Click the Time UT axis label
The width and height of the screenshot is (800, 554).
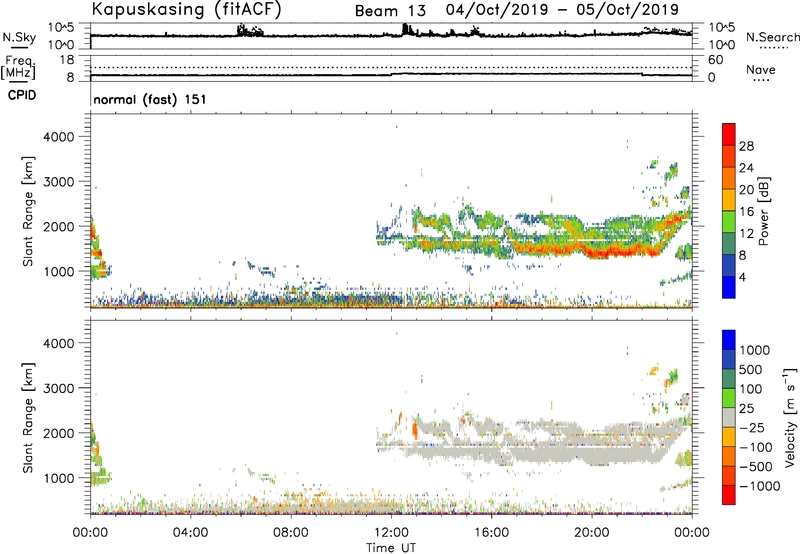(x=391, y=548)
